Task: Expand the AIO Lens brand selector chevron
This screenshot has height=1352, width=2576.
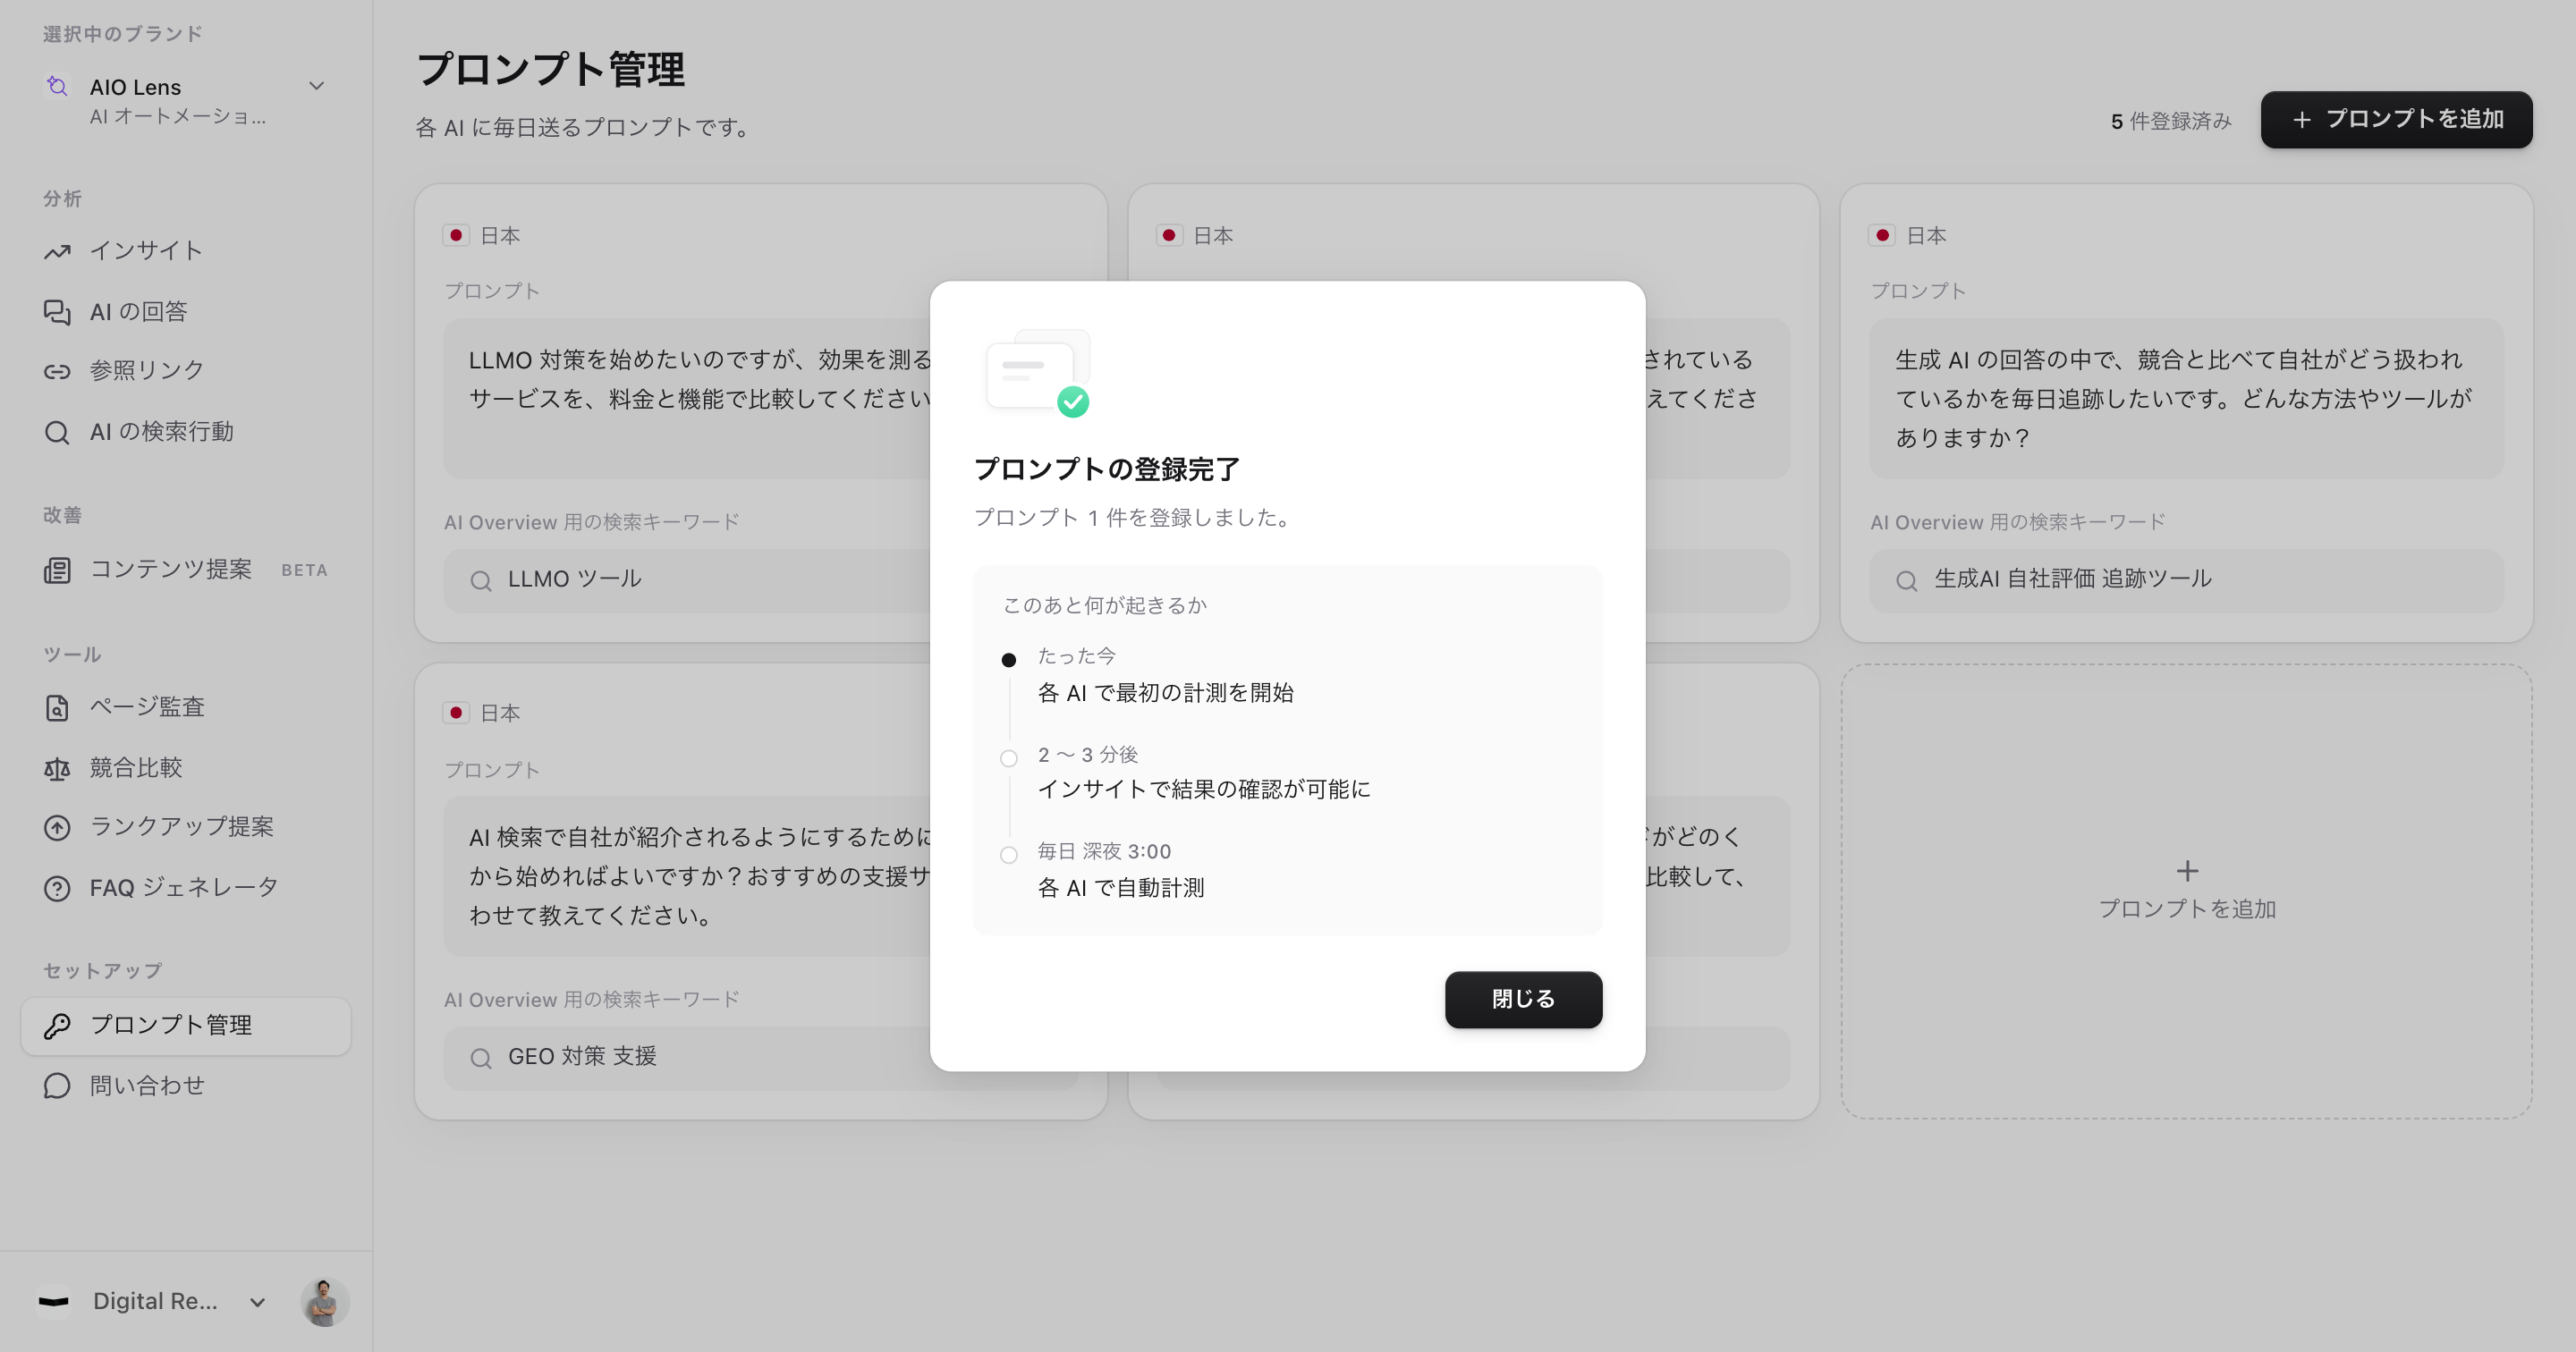Action: pos(317,86)
